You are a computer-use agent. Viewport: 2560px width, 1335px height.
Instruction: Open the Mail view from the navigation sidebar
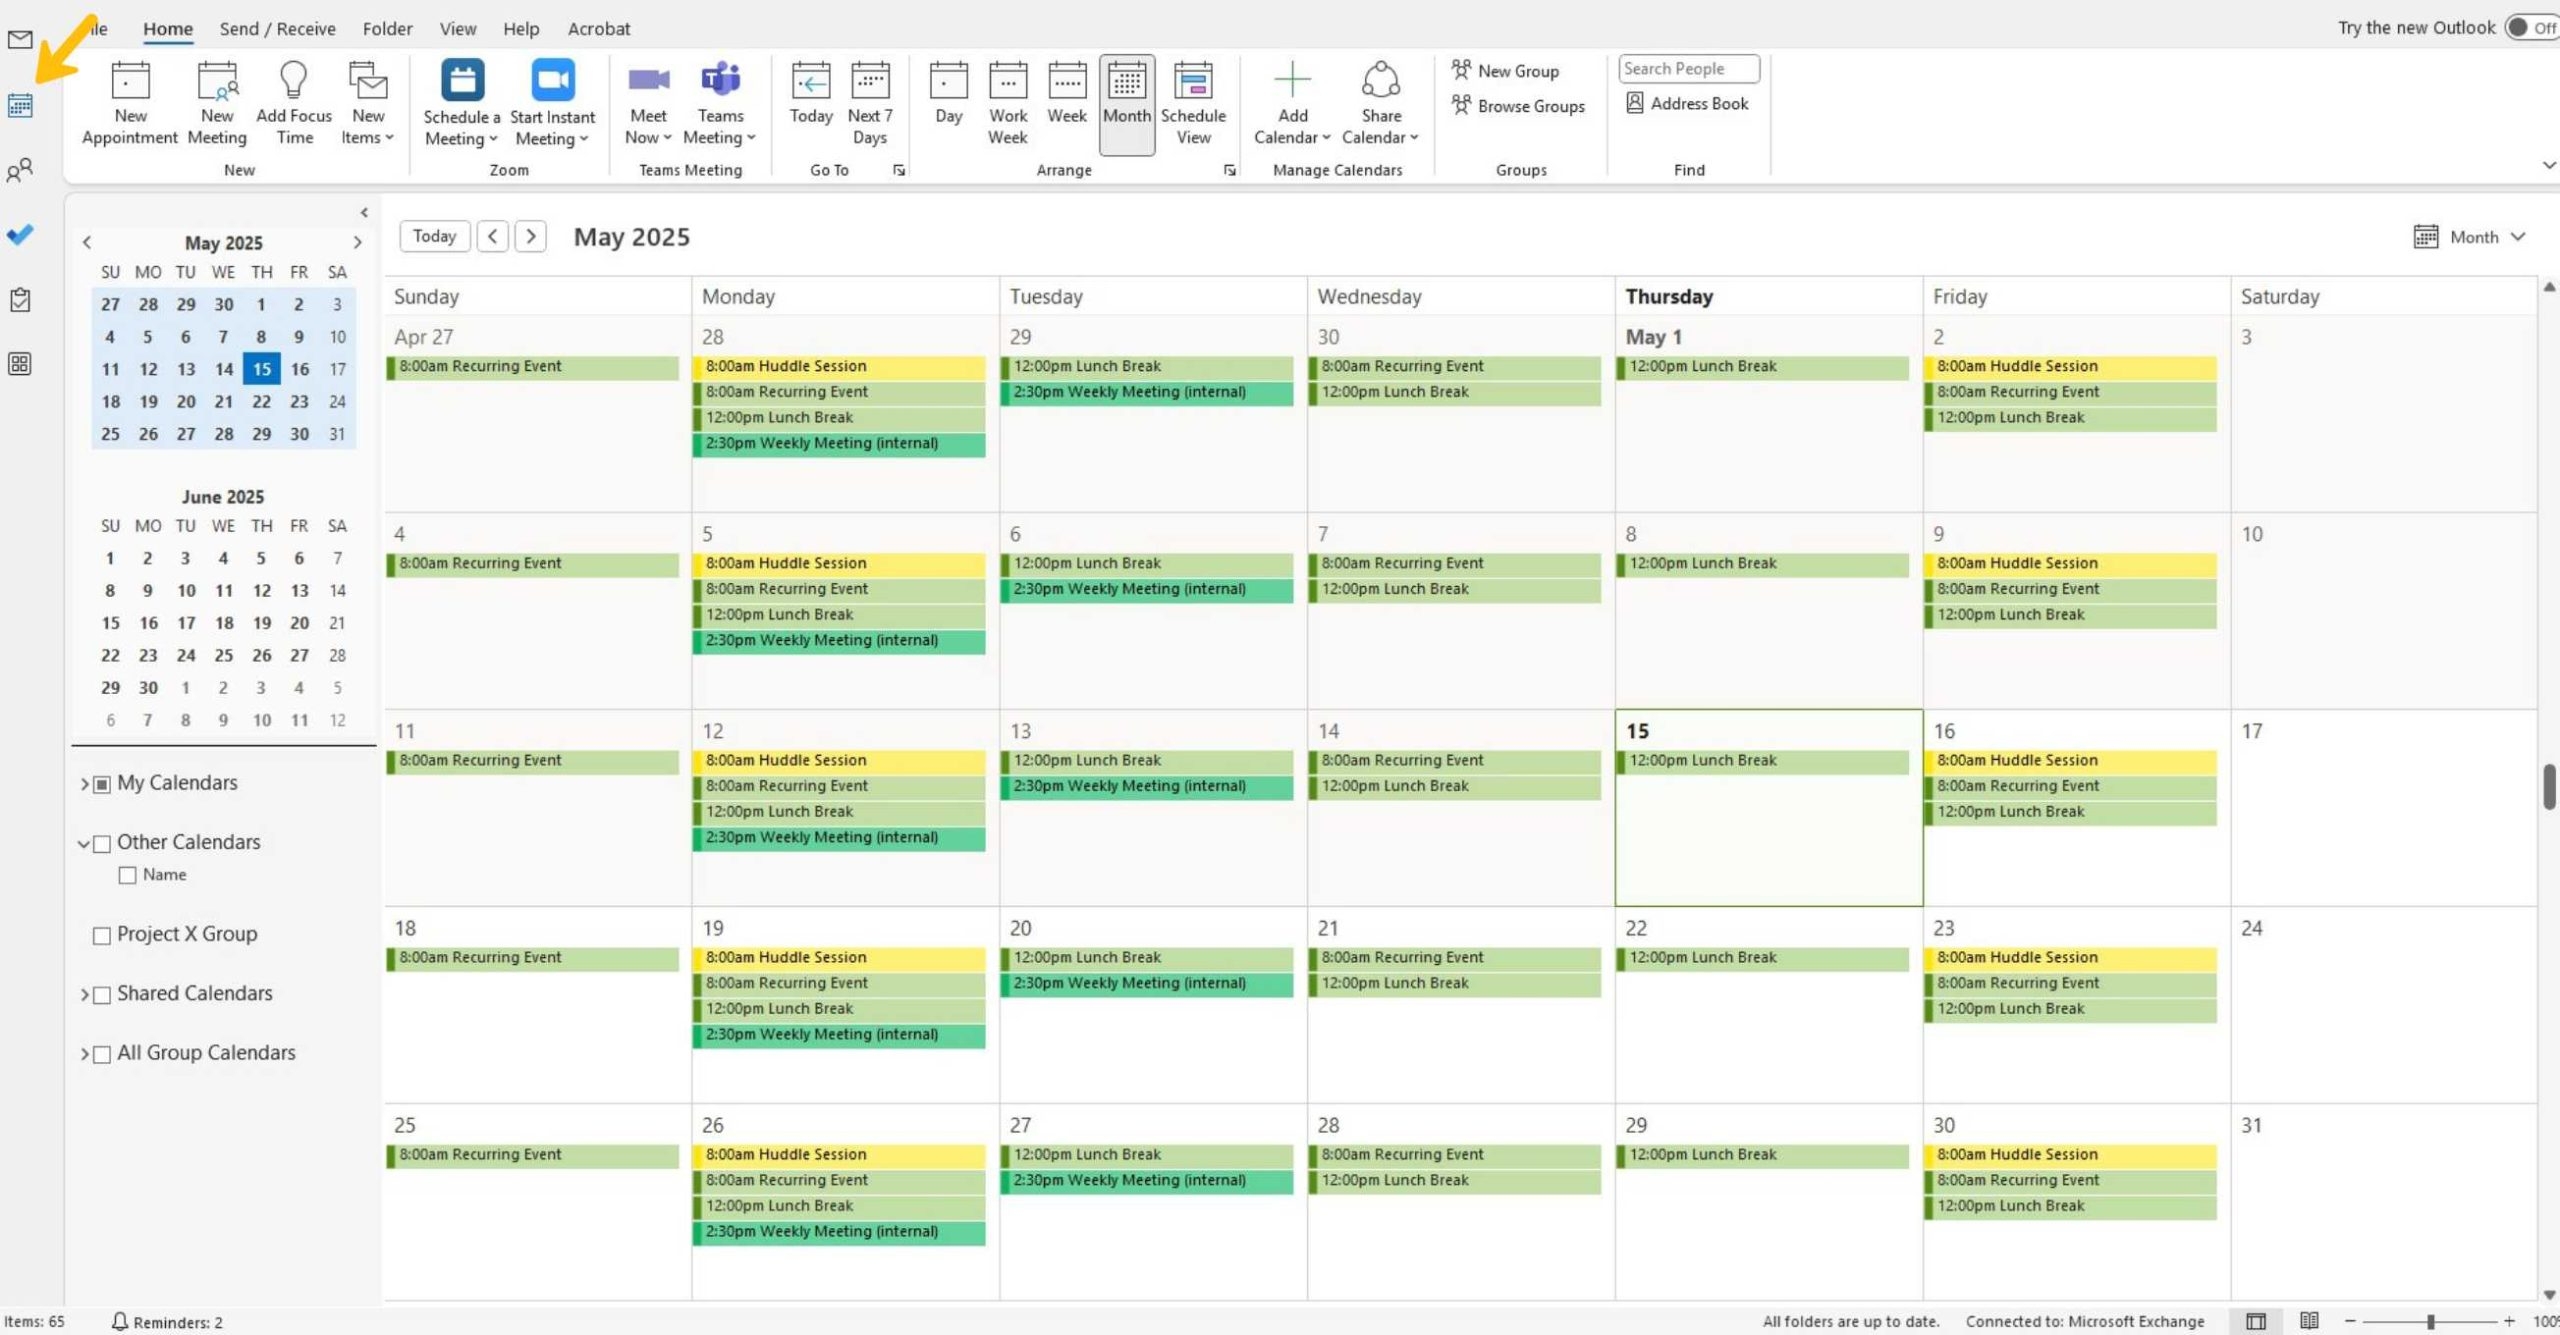[x=20, y=41]
